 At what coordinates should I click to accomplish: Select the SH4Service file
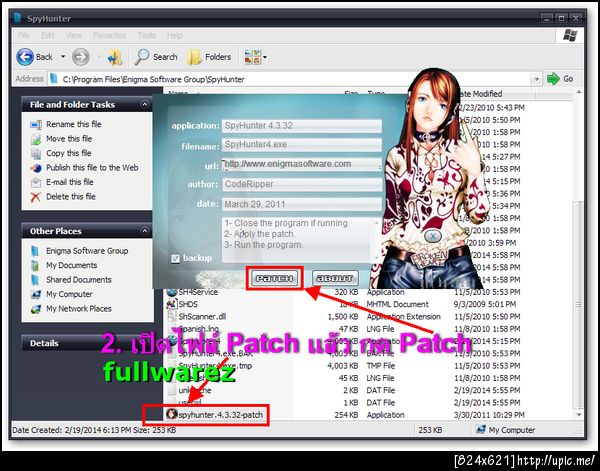(198, 292)
